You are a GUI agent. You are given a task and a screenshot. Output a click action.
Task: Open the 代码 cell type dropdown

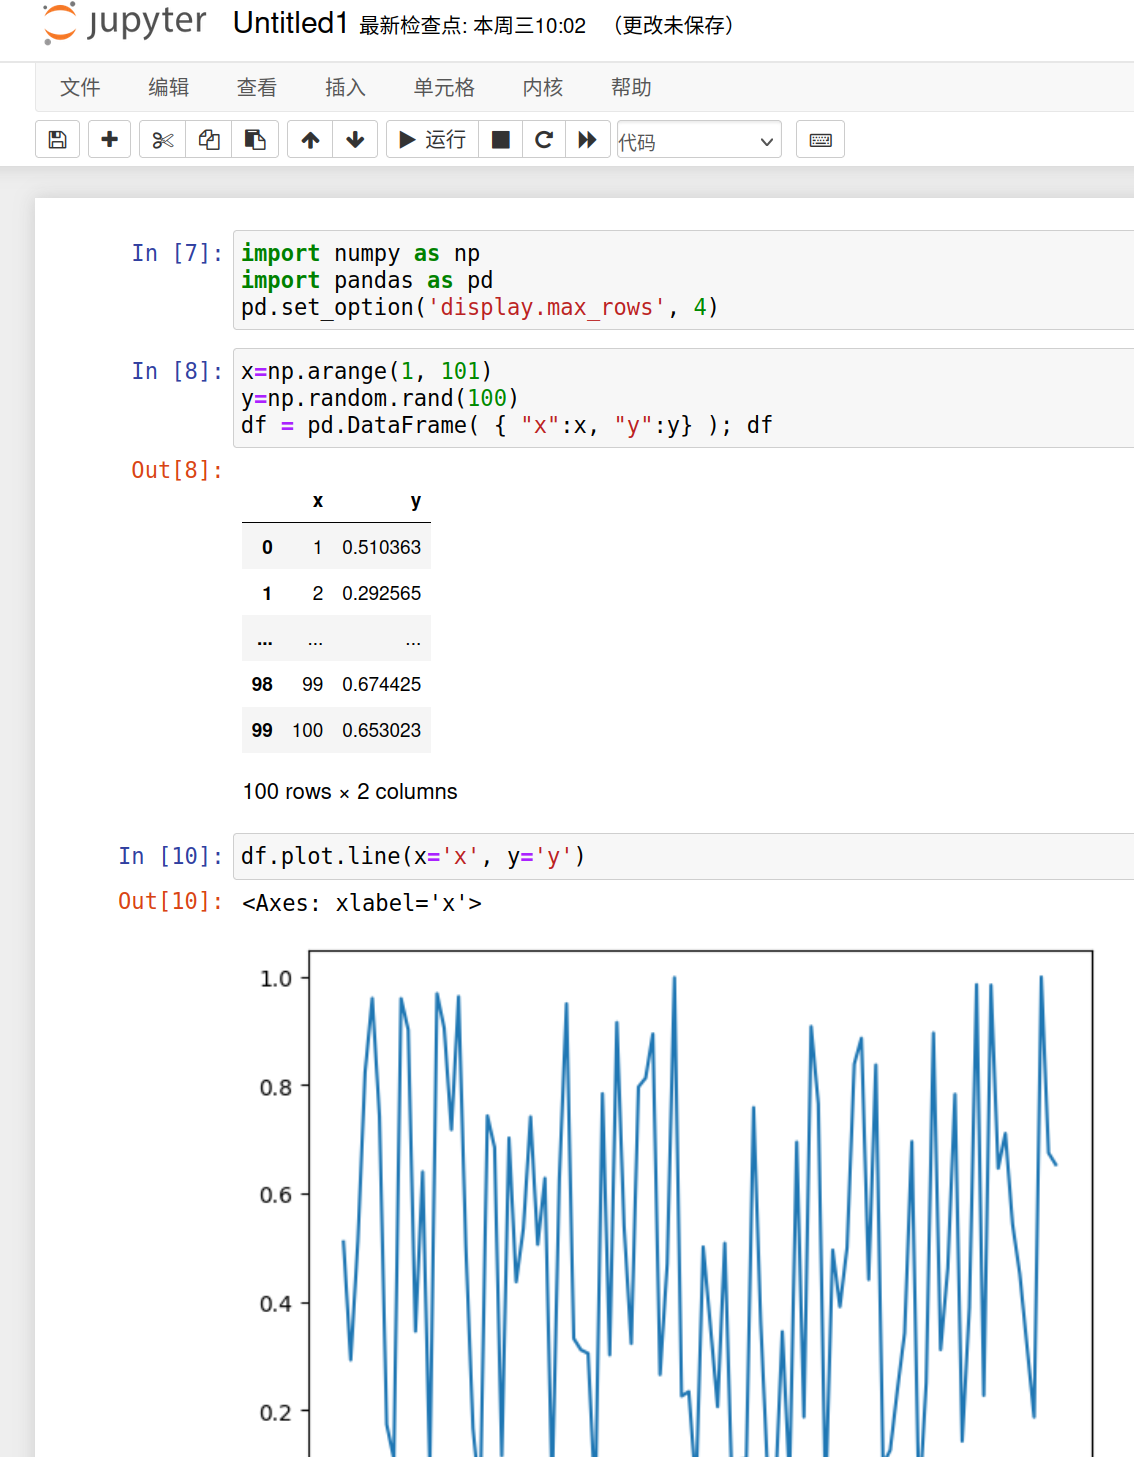699,141
